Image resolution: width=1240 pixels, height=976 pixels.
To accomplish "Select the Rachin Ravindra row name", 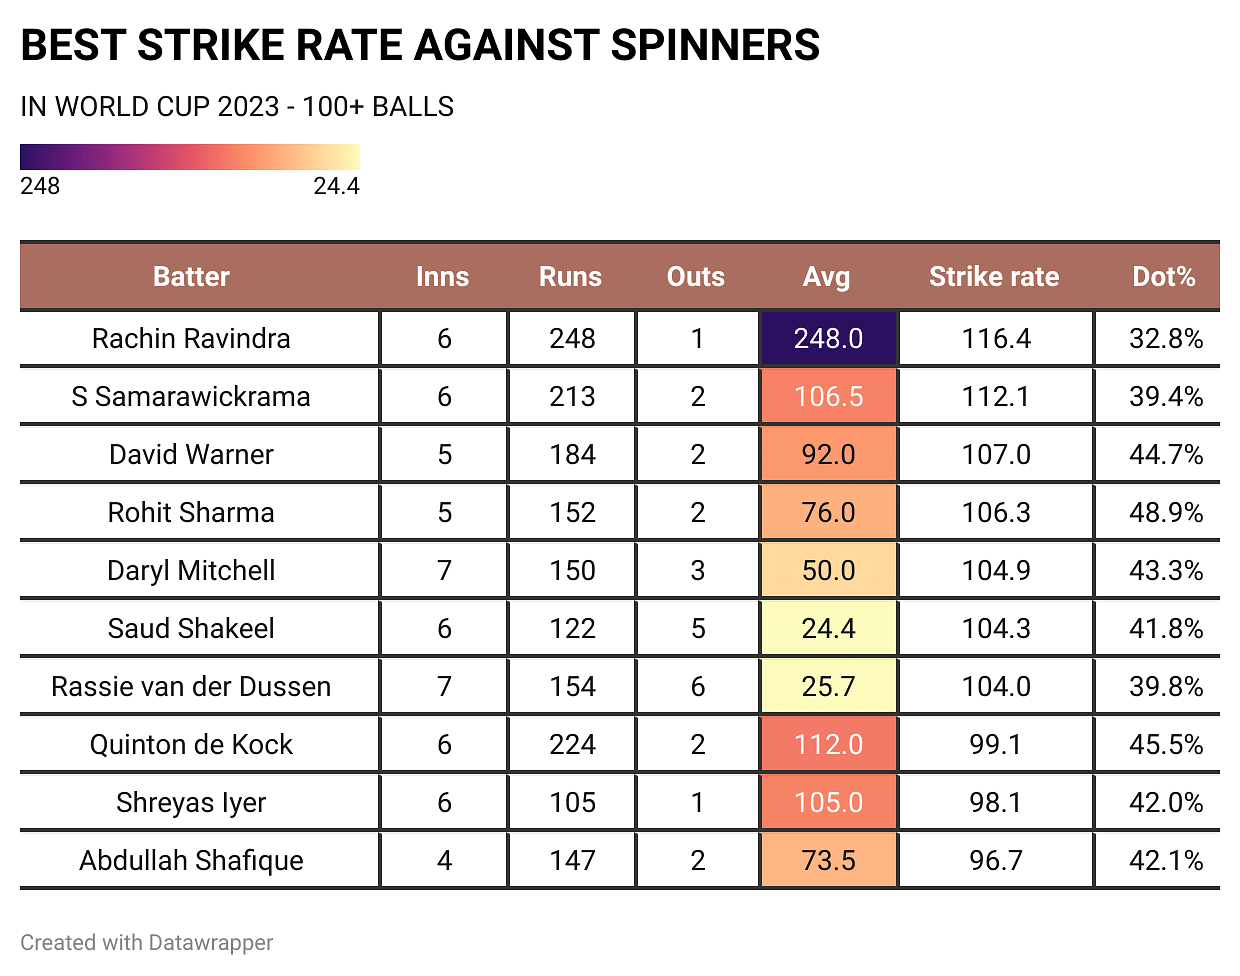I will point(191,339).
